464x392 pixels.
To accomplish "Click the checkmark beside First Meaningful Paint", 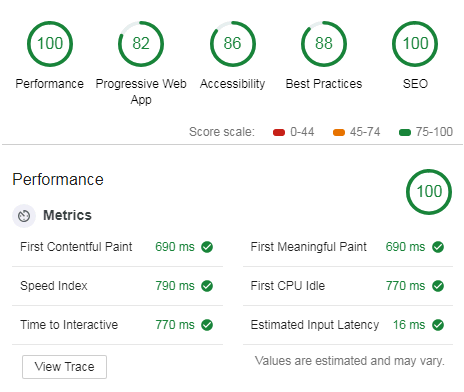I will coord(438,247).
